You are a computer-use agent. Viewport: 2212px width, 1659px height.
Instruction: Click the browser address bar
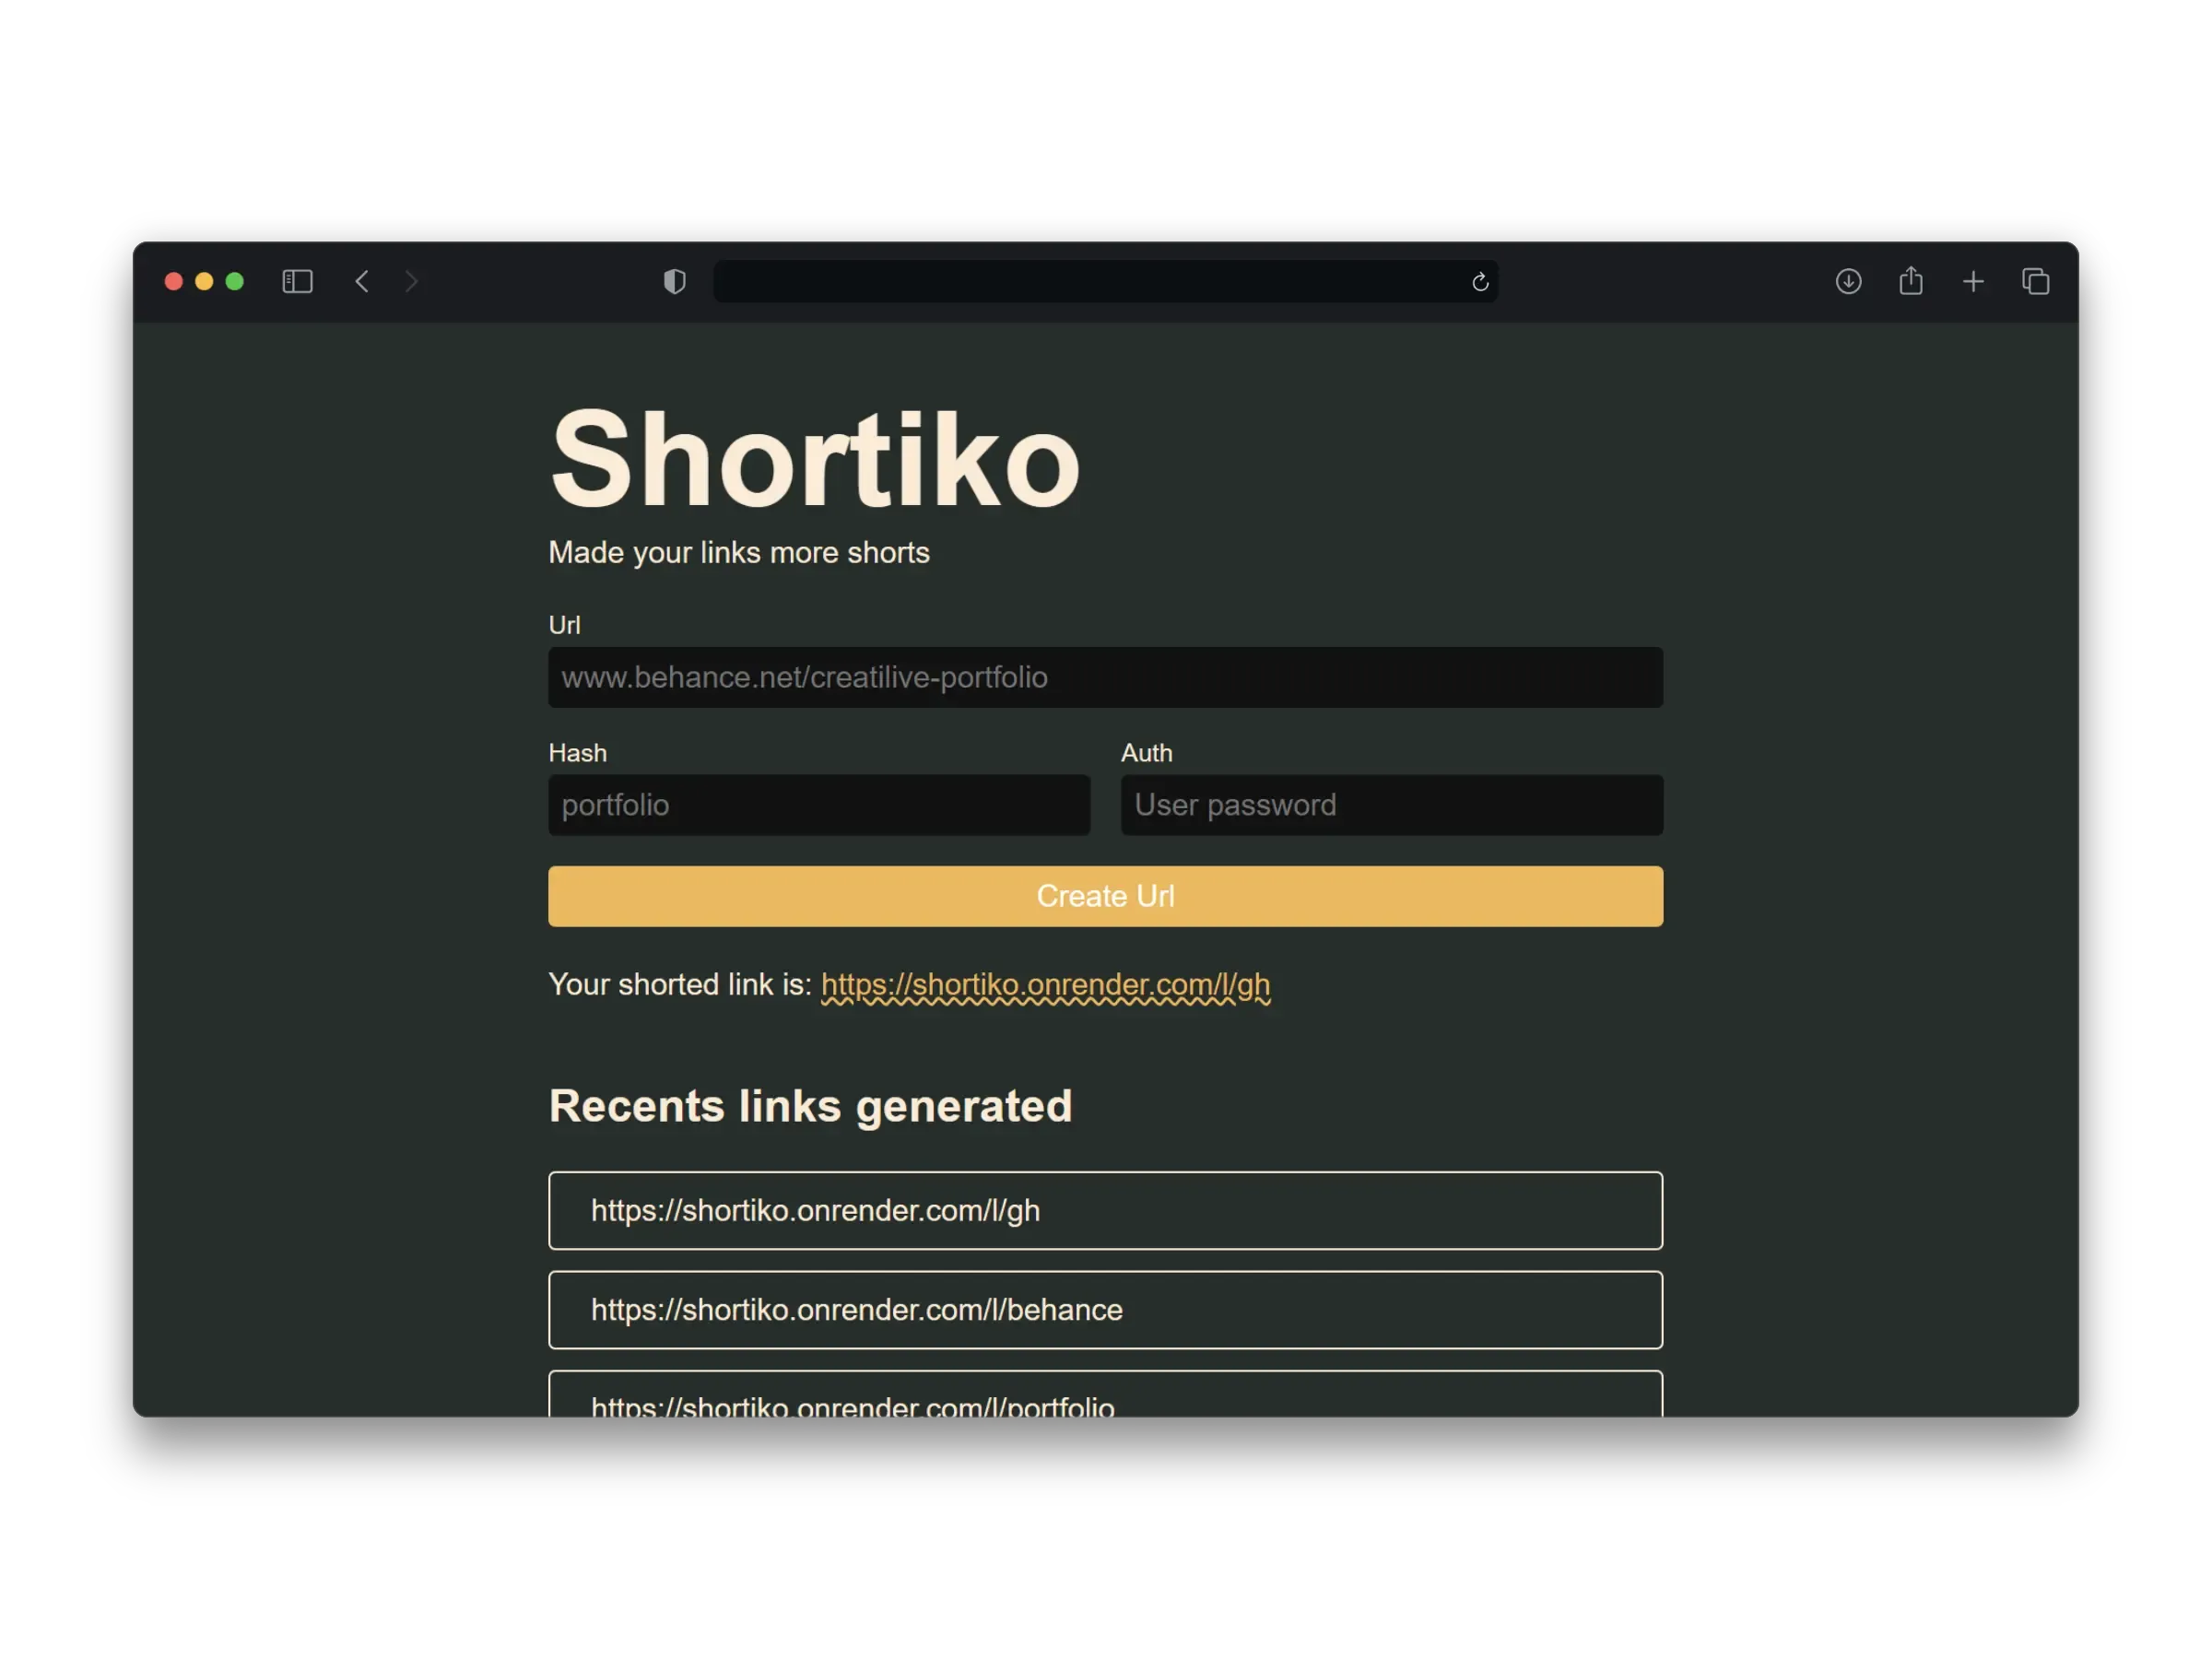pyautogui.click(x=1105, y=282)
